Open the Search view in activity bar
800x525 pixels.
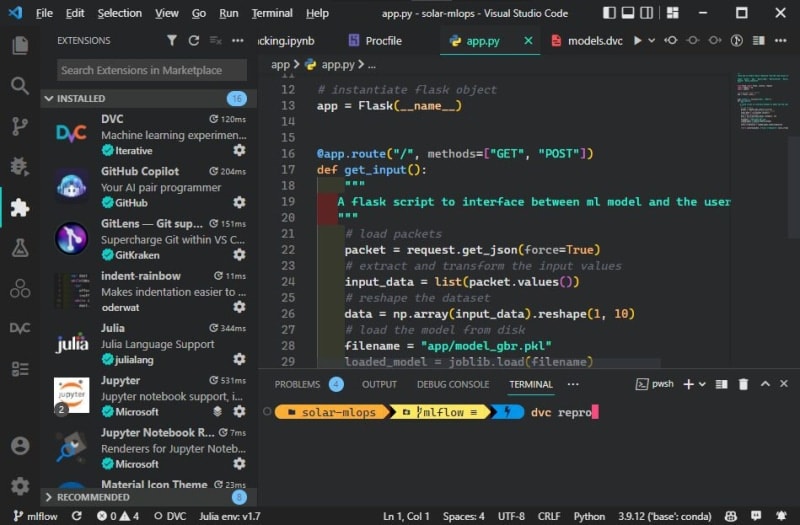(20, 86)
